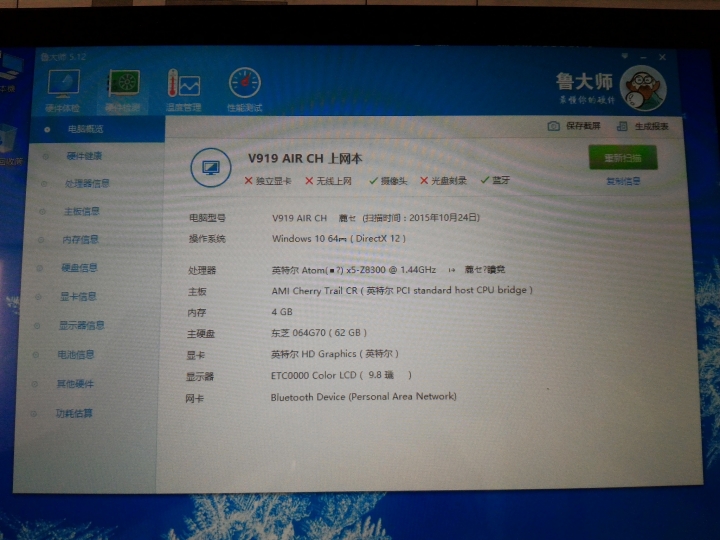Screen dimensions: 720x540
Task: Open 内存信息 sidebar item
Action: coord(80,239)
